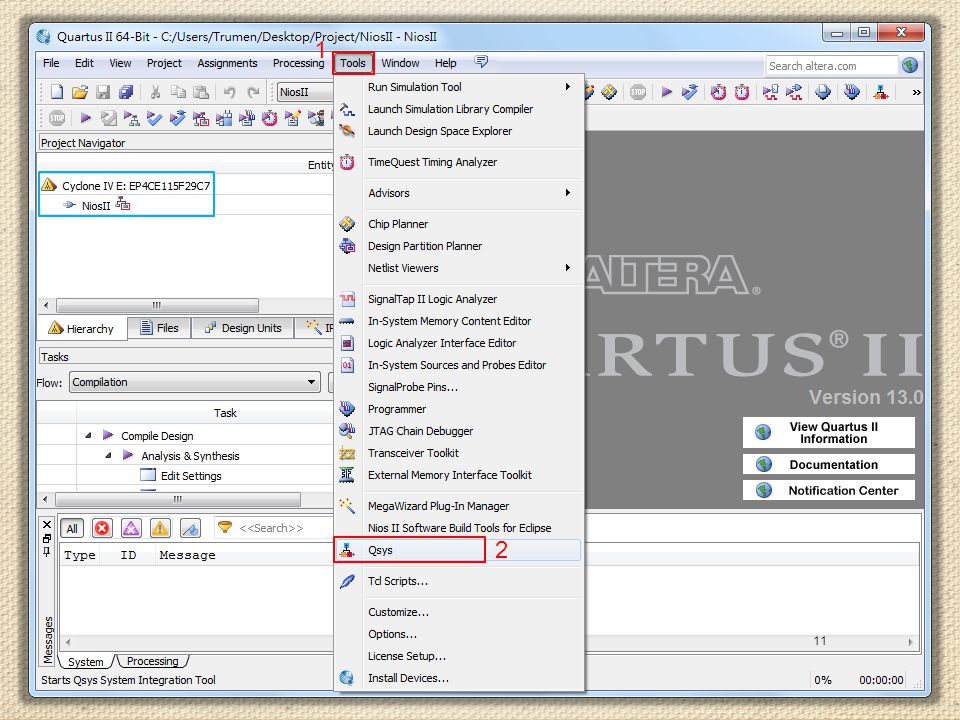The height and width of the screenshot is (720, 960).
Task: Open the Tools menu
Action: (353, 63)
